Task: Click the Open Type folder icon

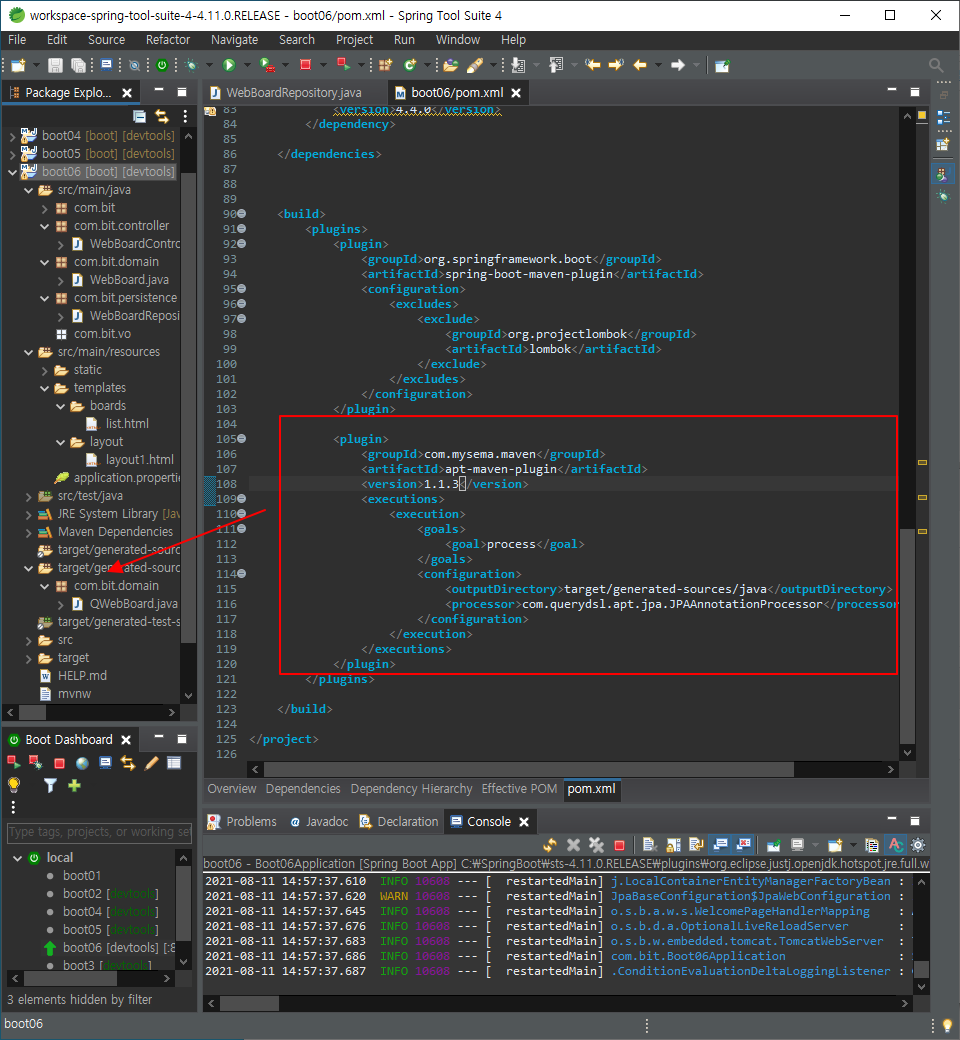Action: coord(451,65)
